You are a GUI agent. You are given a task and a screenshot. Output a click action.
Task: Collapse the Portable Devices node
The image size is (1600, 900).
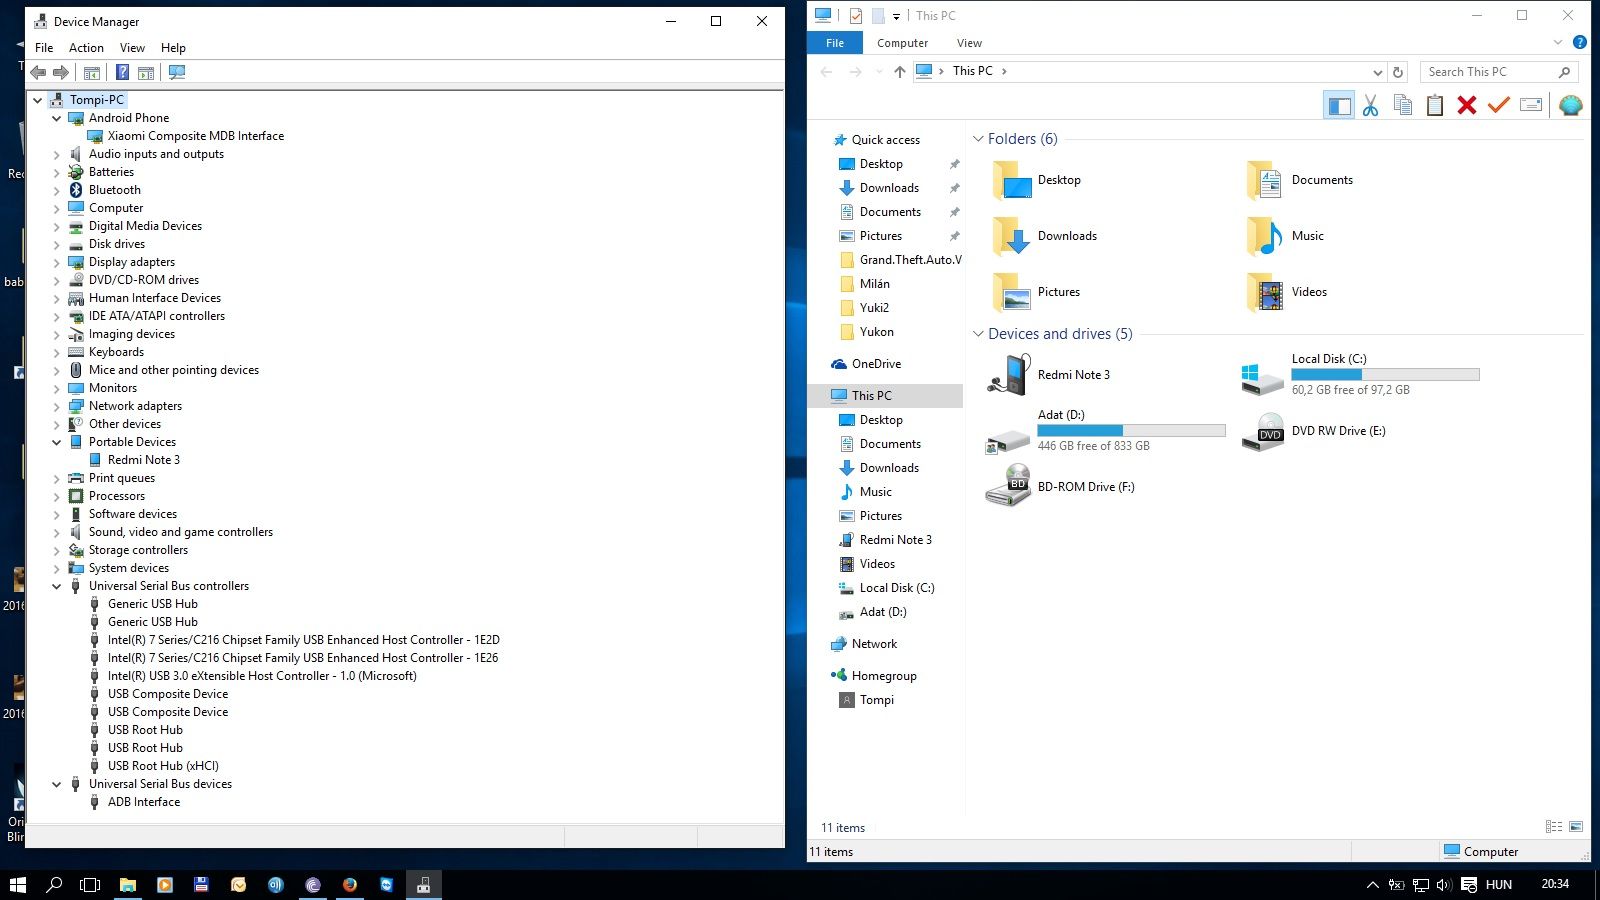point(56,442)
